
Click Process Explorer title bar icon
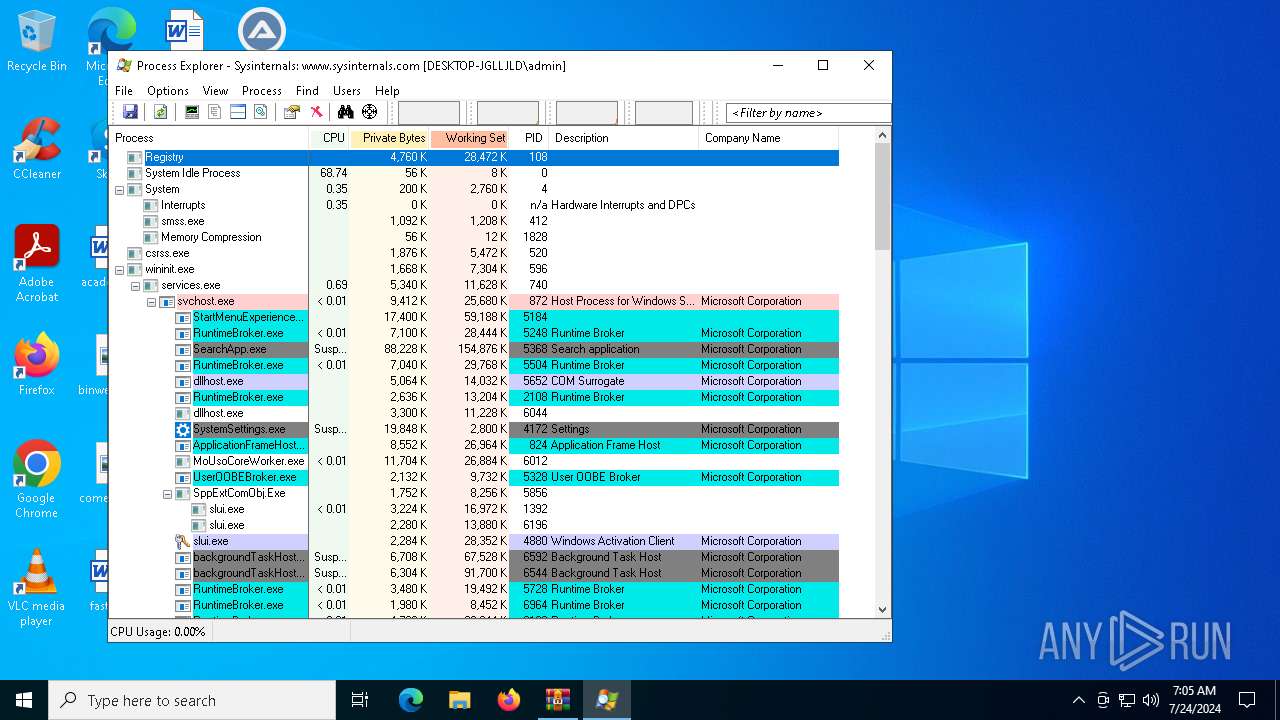pyautogui.click(x=124, y=65)
